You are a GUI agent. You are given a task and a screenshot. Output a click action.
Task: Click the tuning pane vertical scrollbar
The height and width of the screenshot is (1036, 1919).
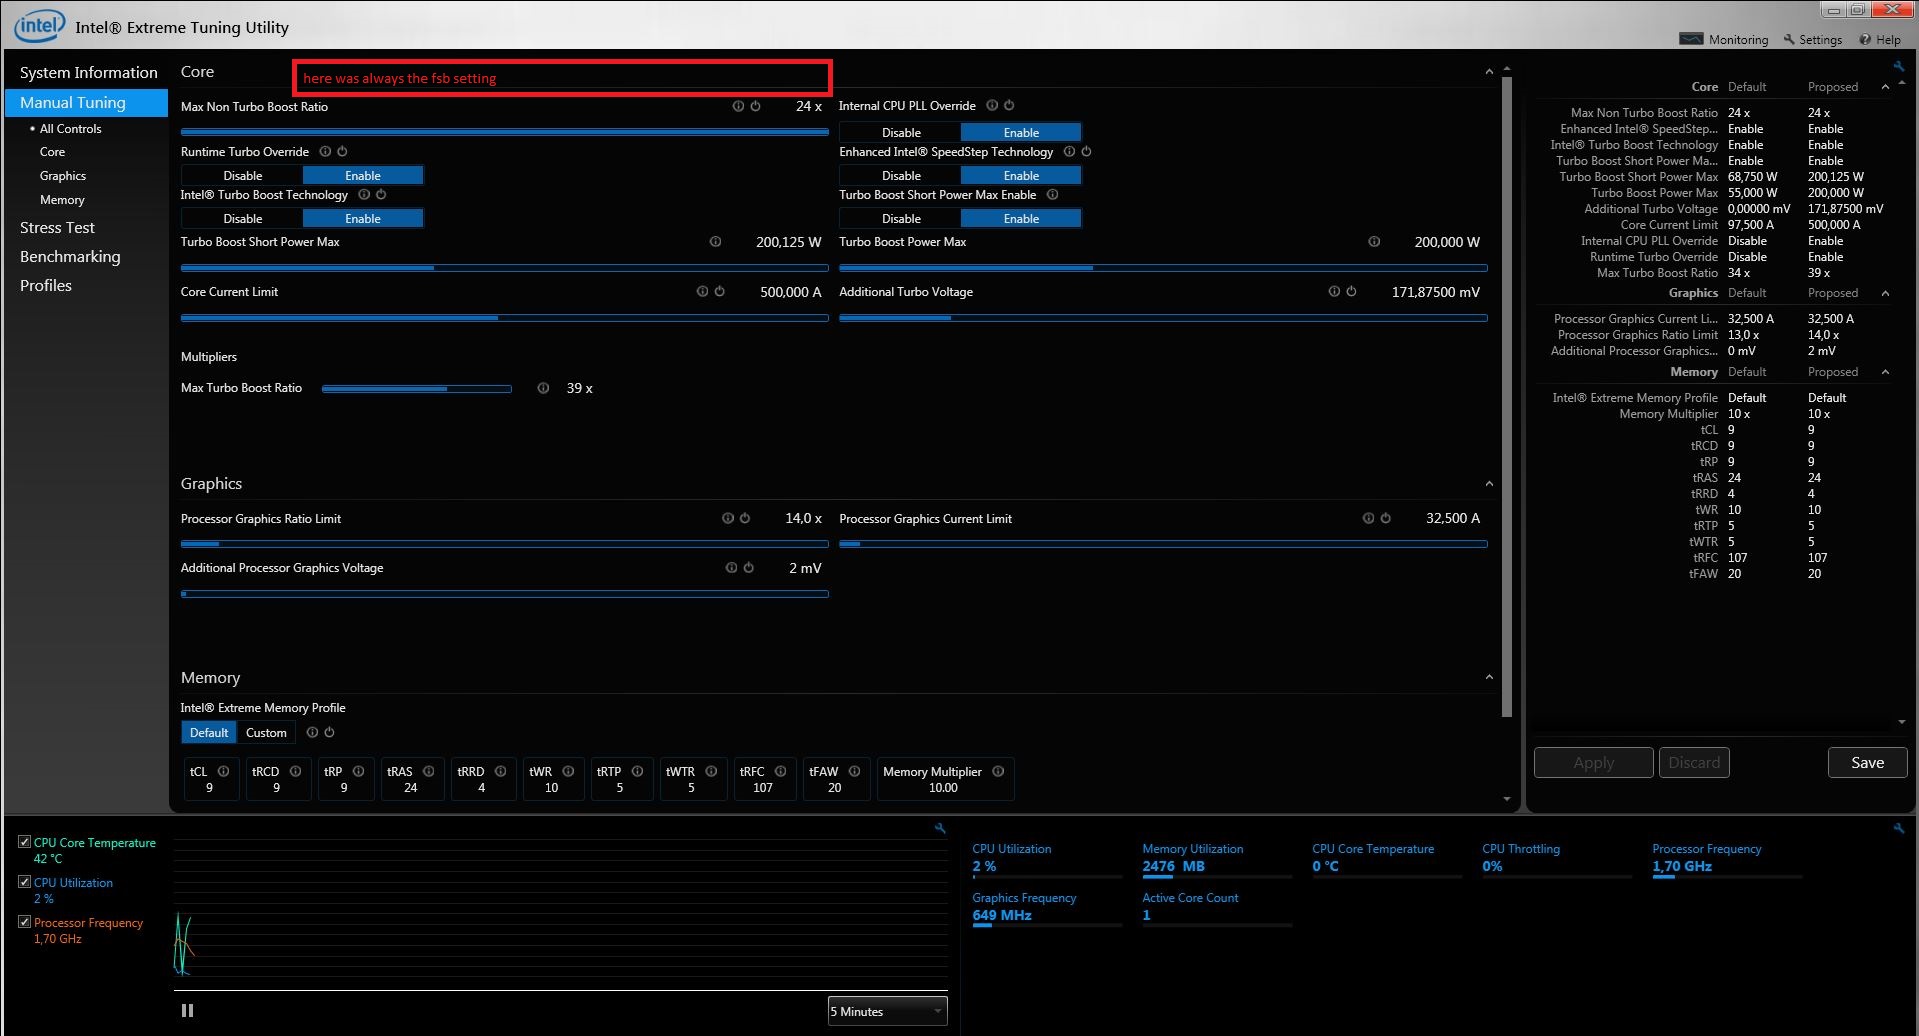pyautogui.click(x=1507, y=397)
